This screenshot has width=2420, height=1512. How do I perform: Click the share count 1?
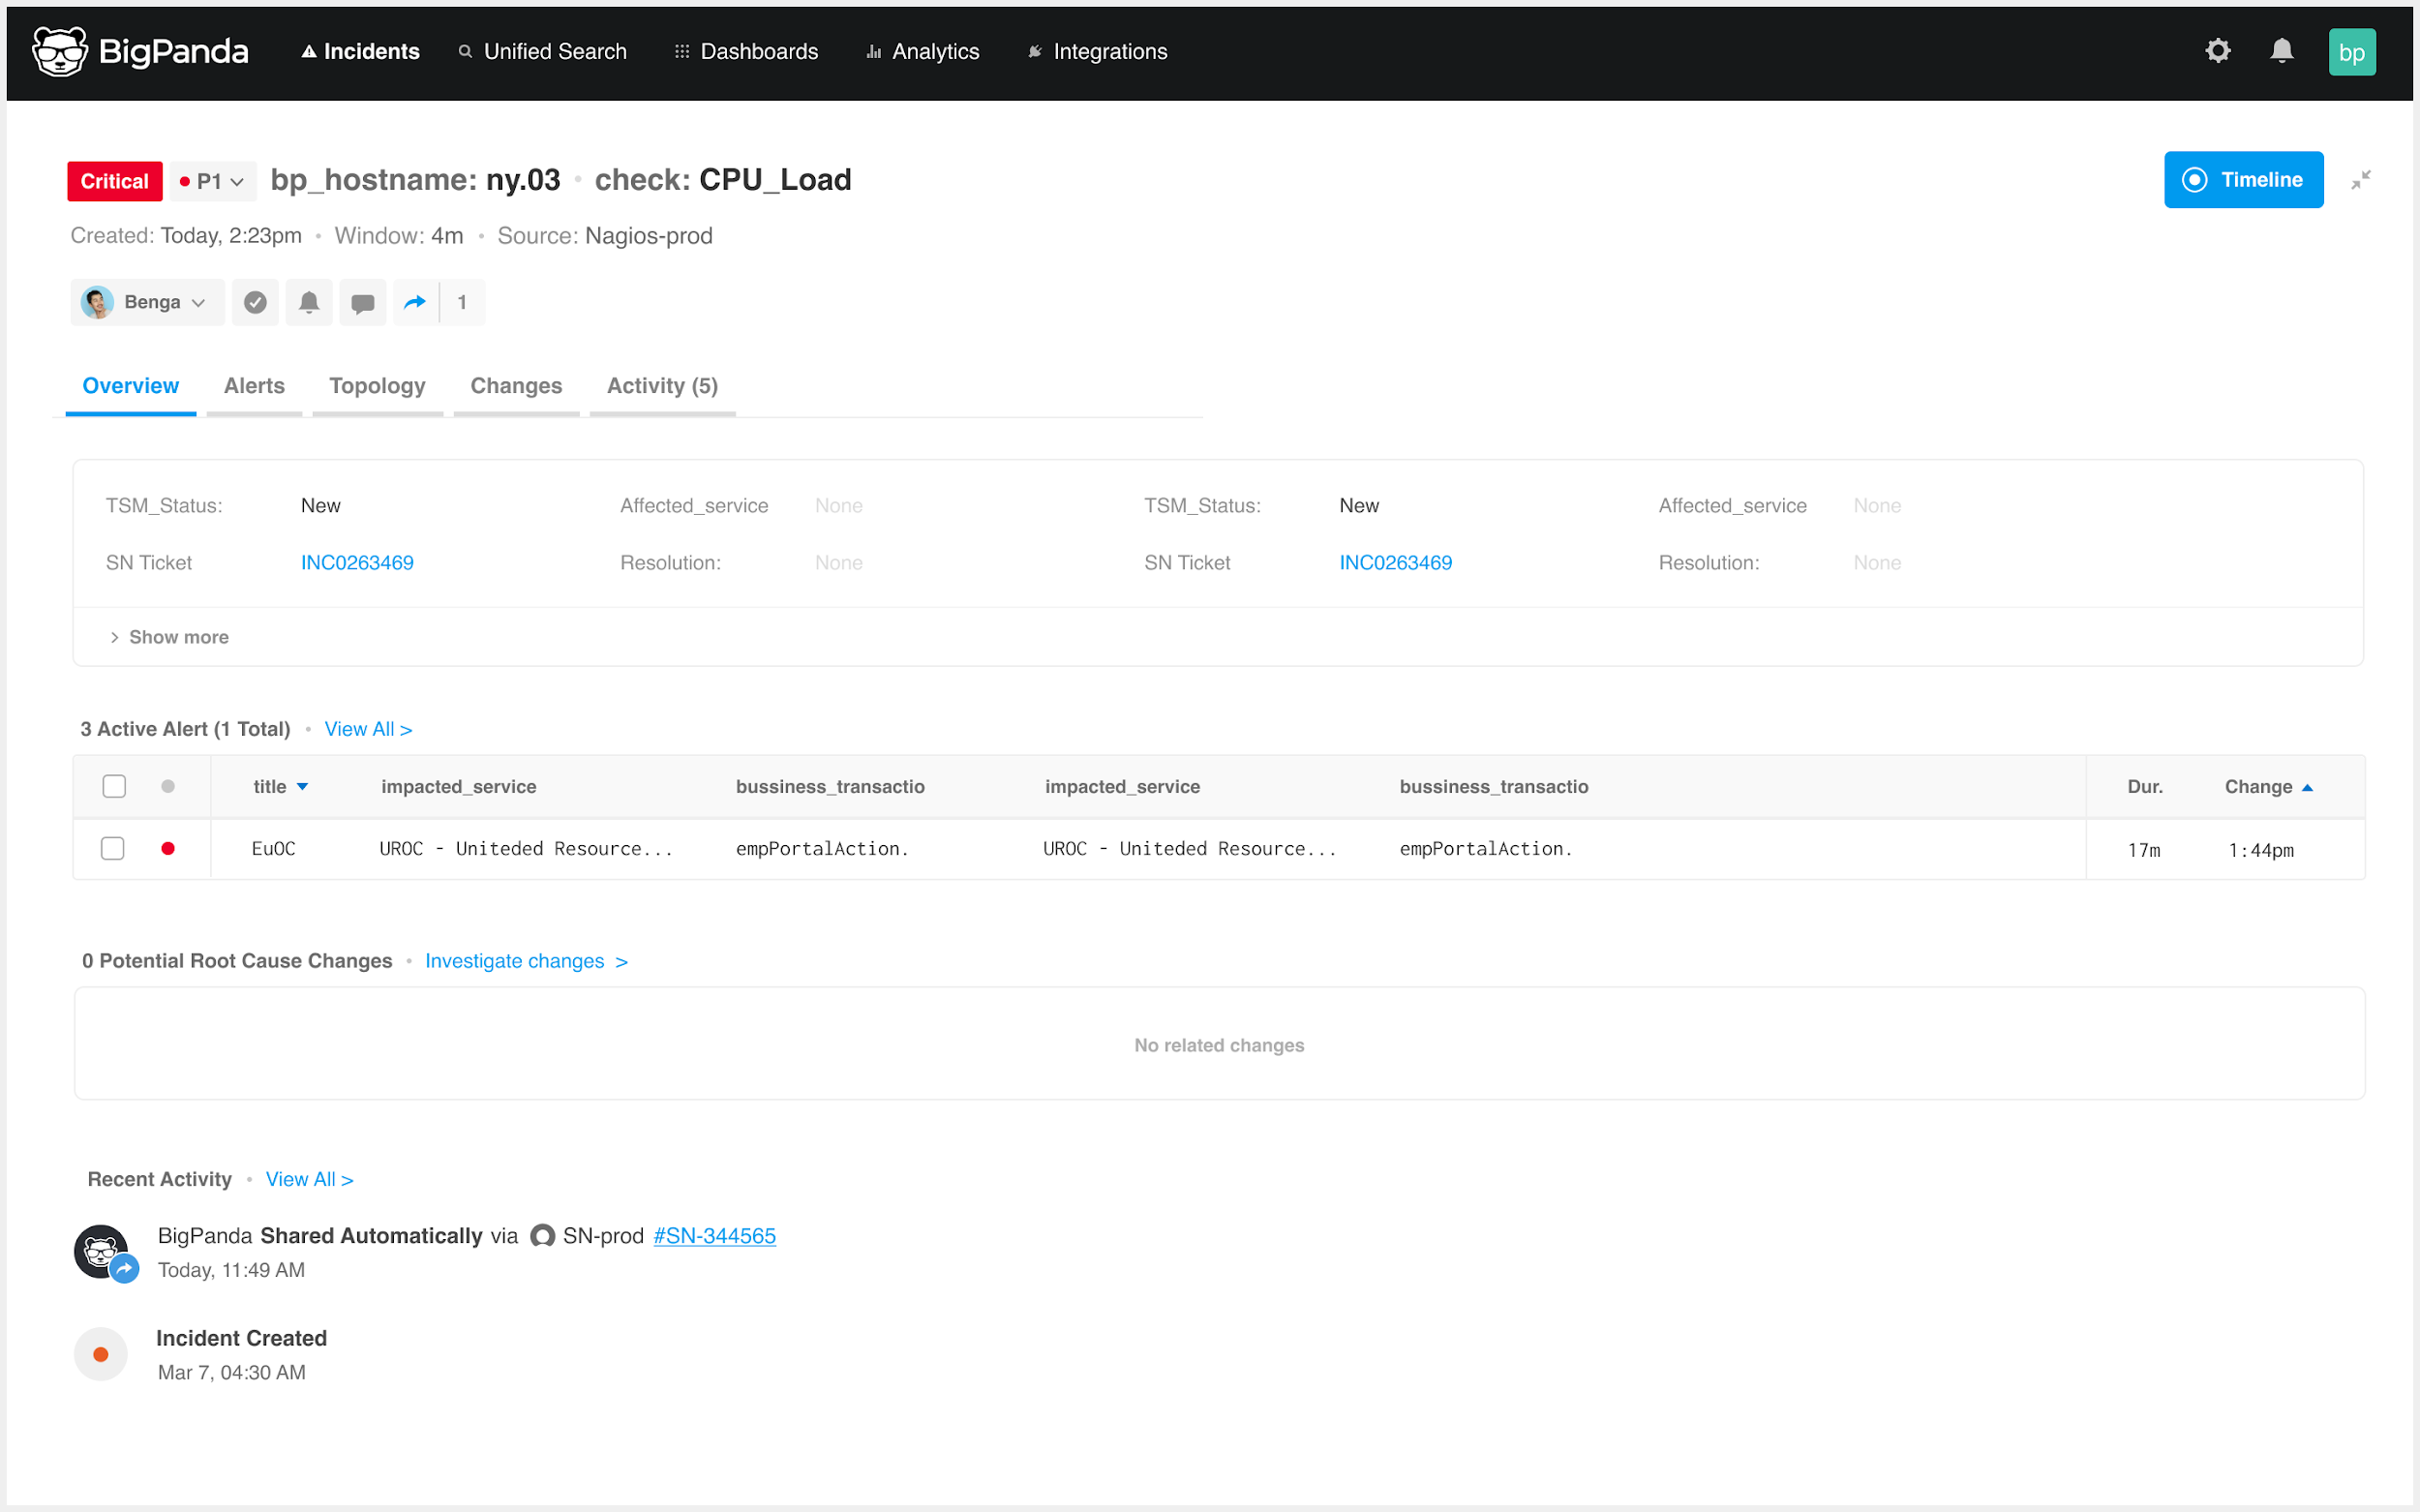coord(462,302)
